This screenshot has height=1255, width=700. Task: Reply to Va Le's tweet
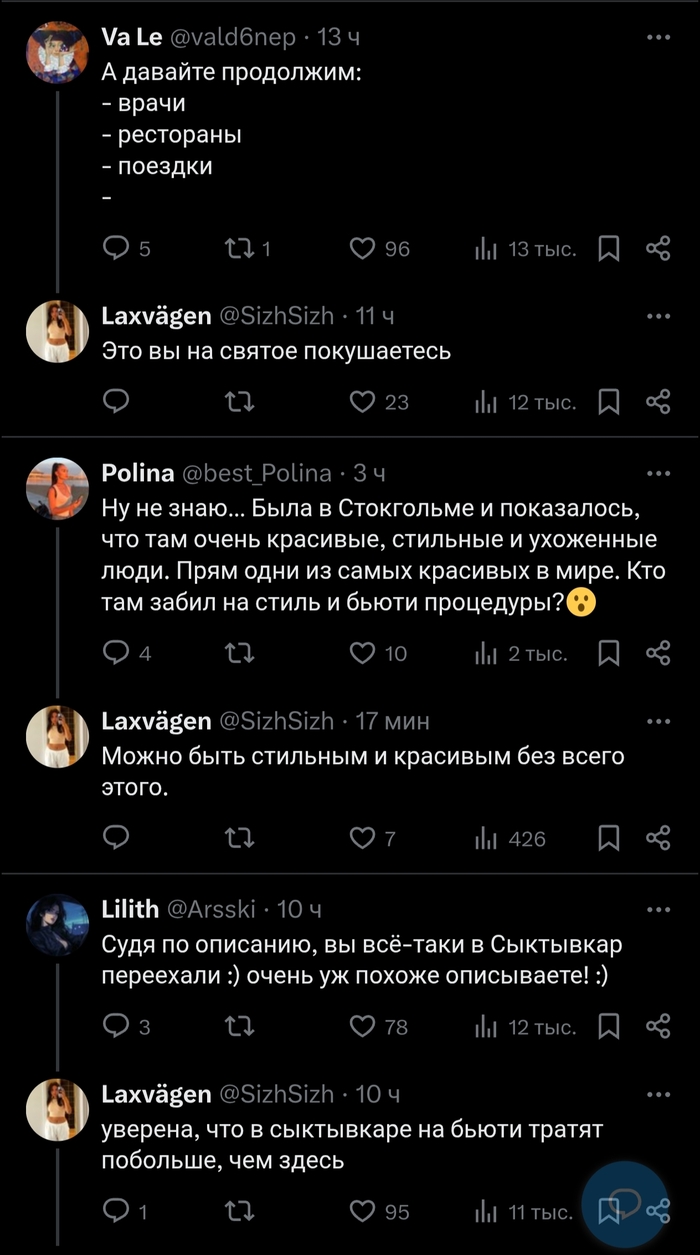coord(117,249)
